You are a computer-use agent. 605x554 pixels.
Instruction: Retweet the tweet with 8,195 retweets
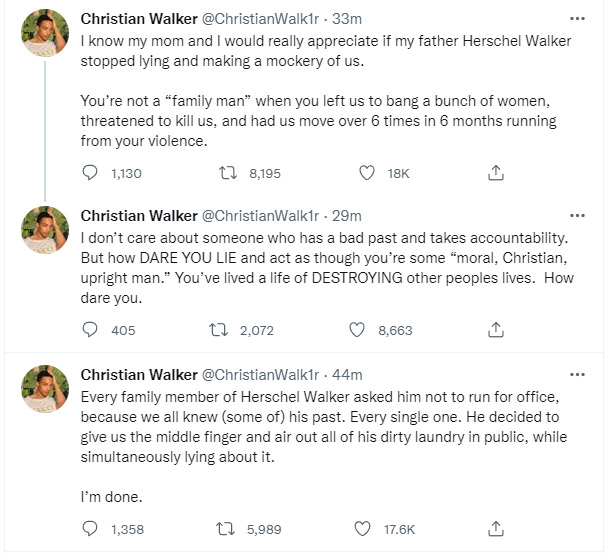[x=228, y=173]
